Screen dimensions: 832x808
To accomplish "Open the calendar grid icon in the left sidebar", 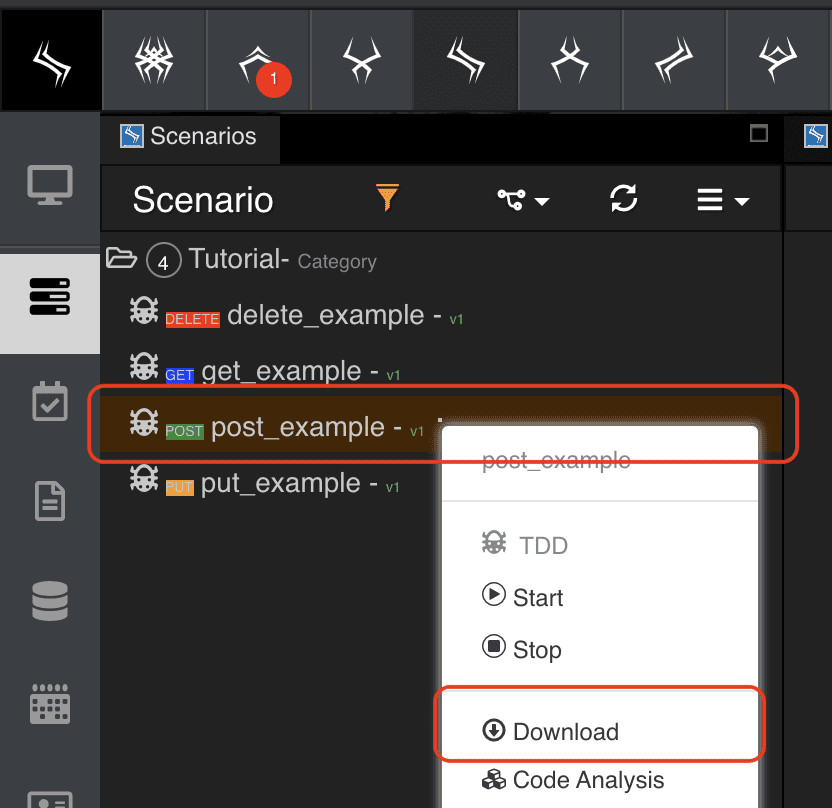I will point(50,704).
